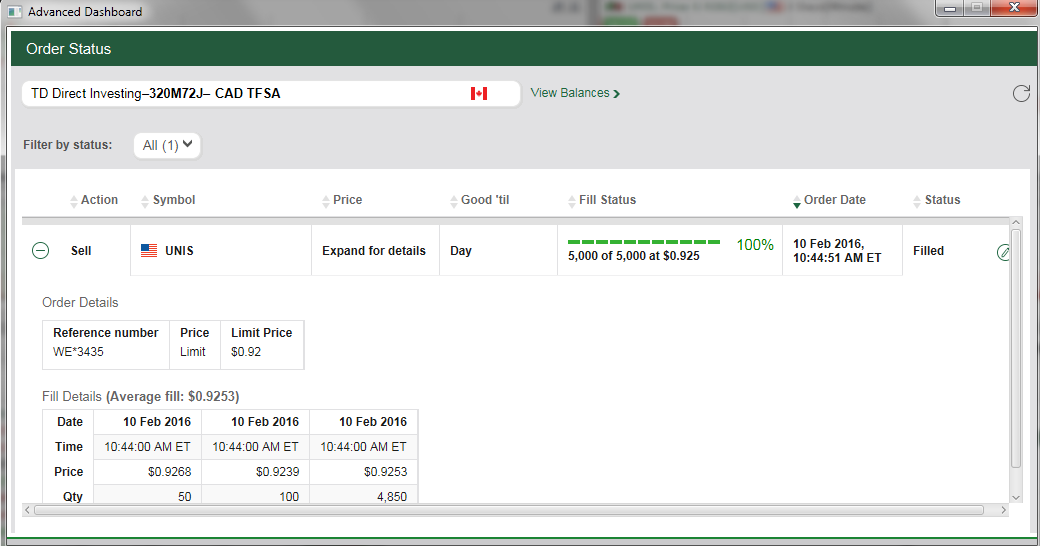Image resolution: width=1040 pixels, height=546 pixels.
Task: Click the Advanced Dashboard window icon
Action: click(x=15, y=11)
